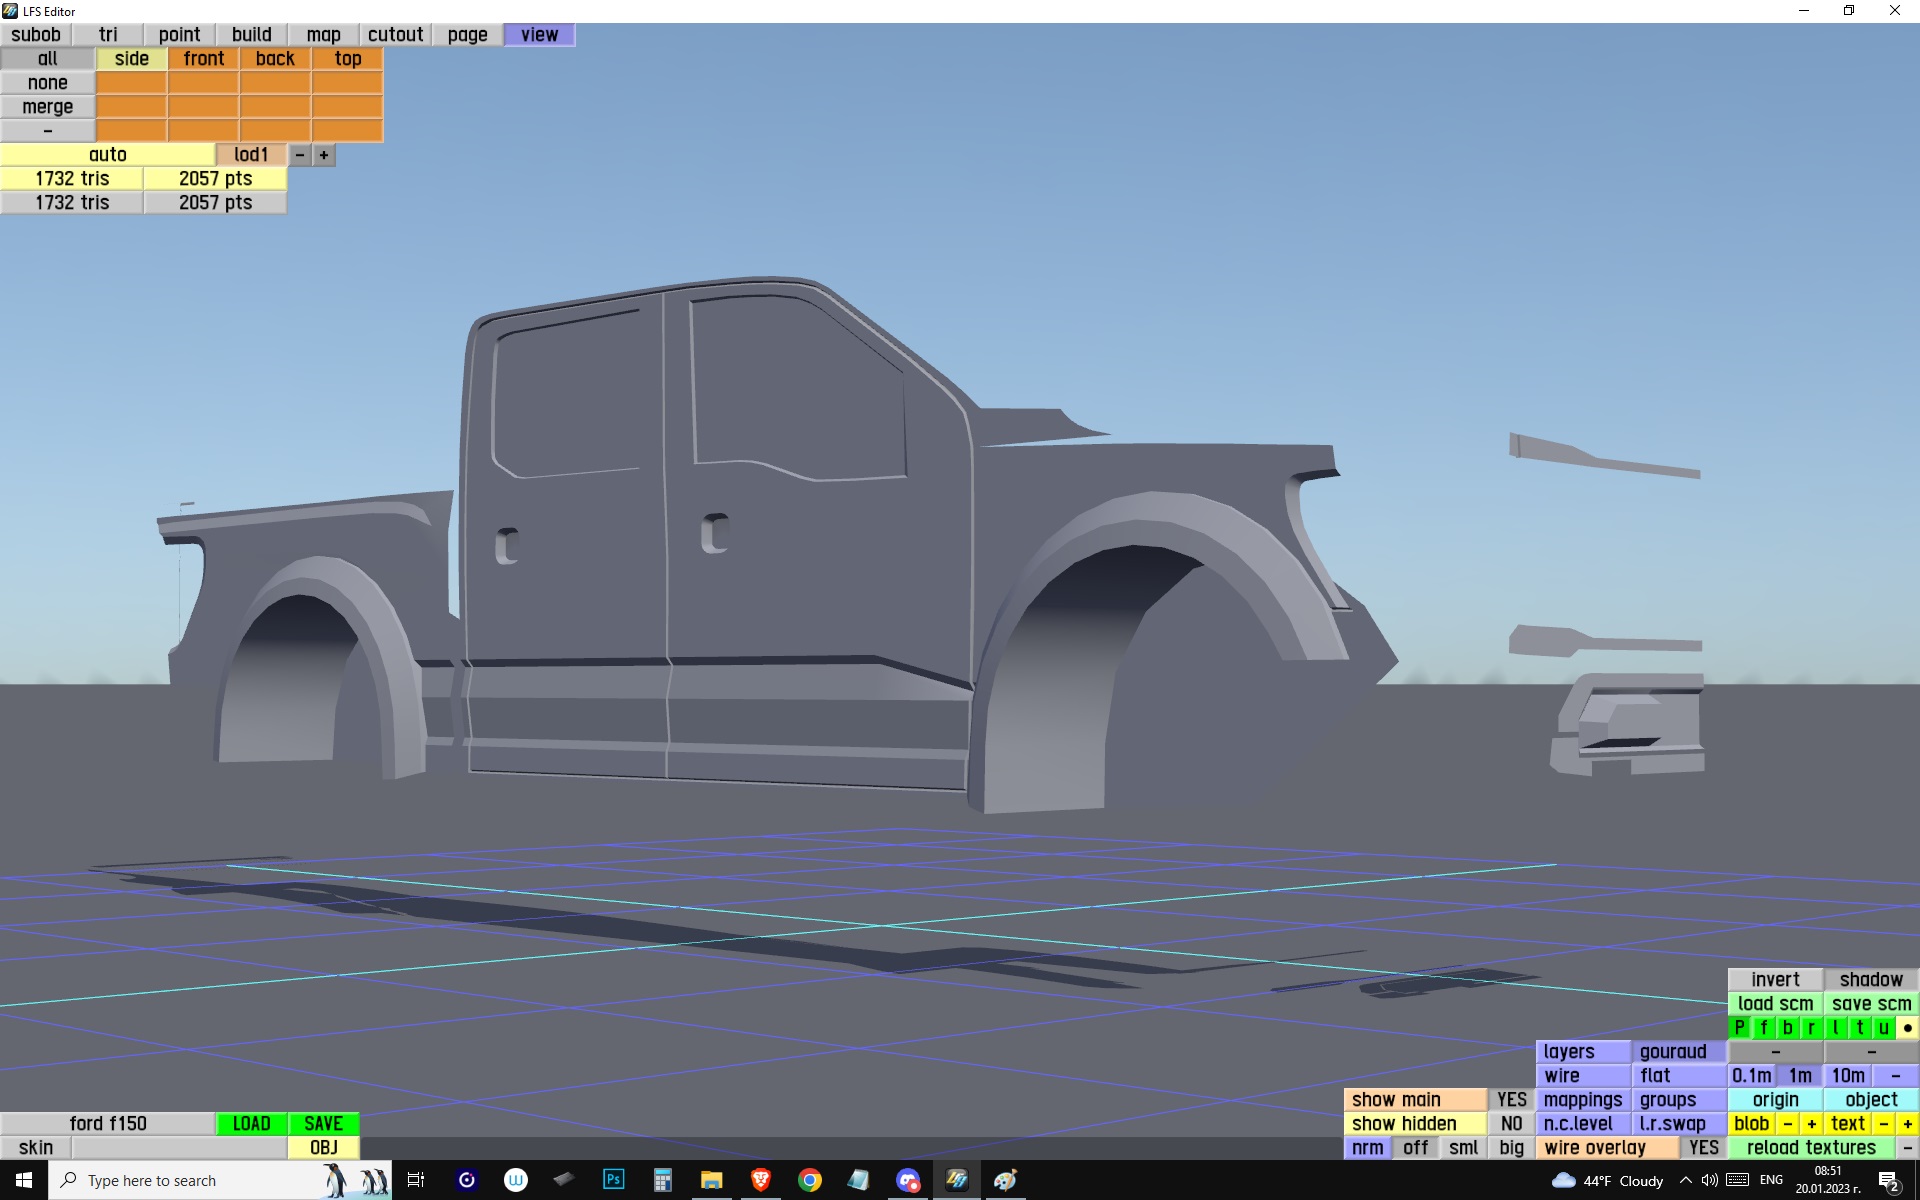Switch to the build tab

[251, 35]
